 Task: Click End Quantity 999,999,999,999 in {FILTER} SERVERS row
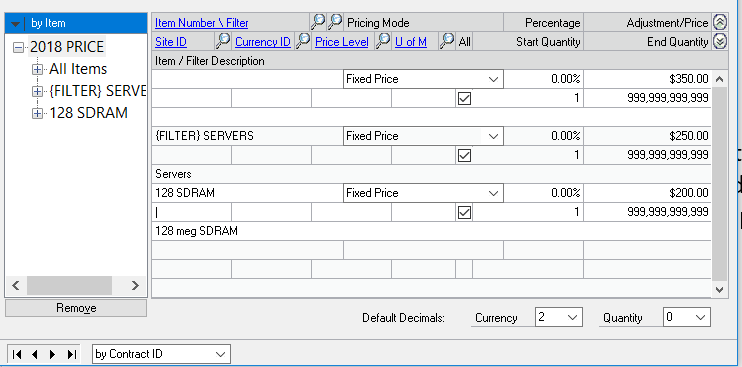click(x=647, y=155)
